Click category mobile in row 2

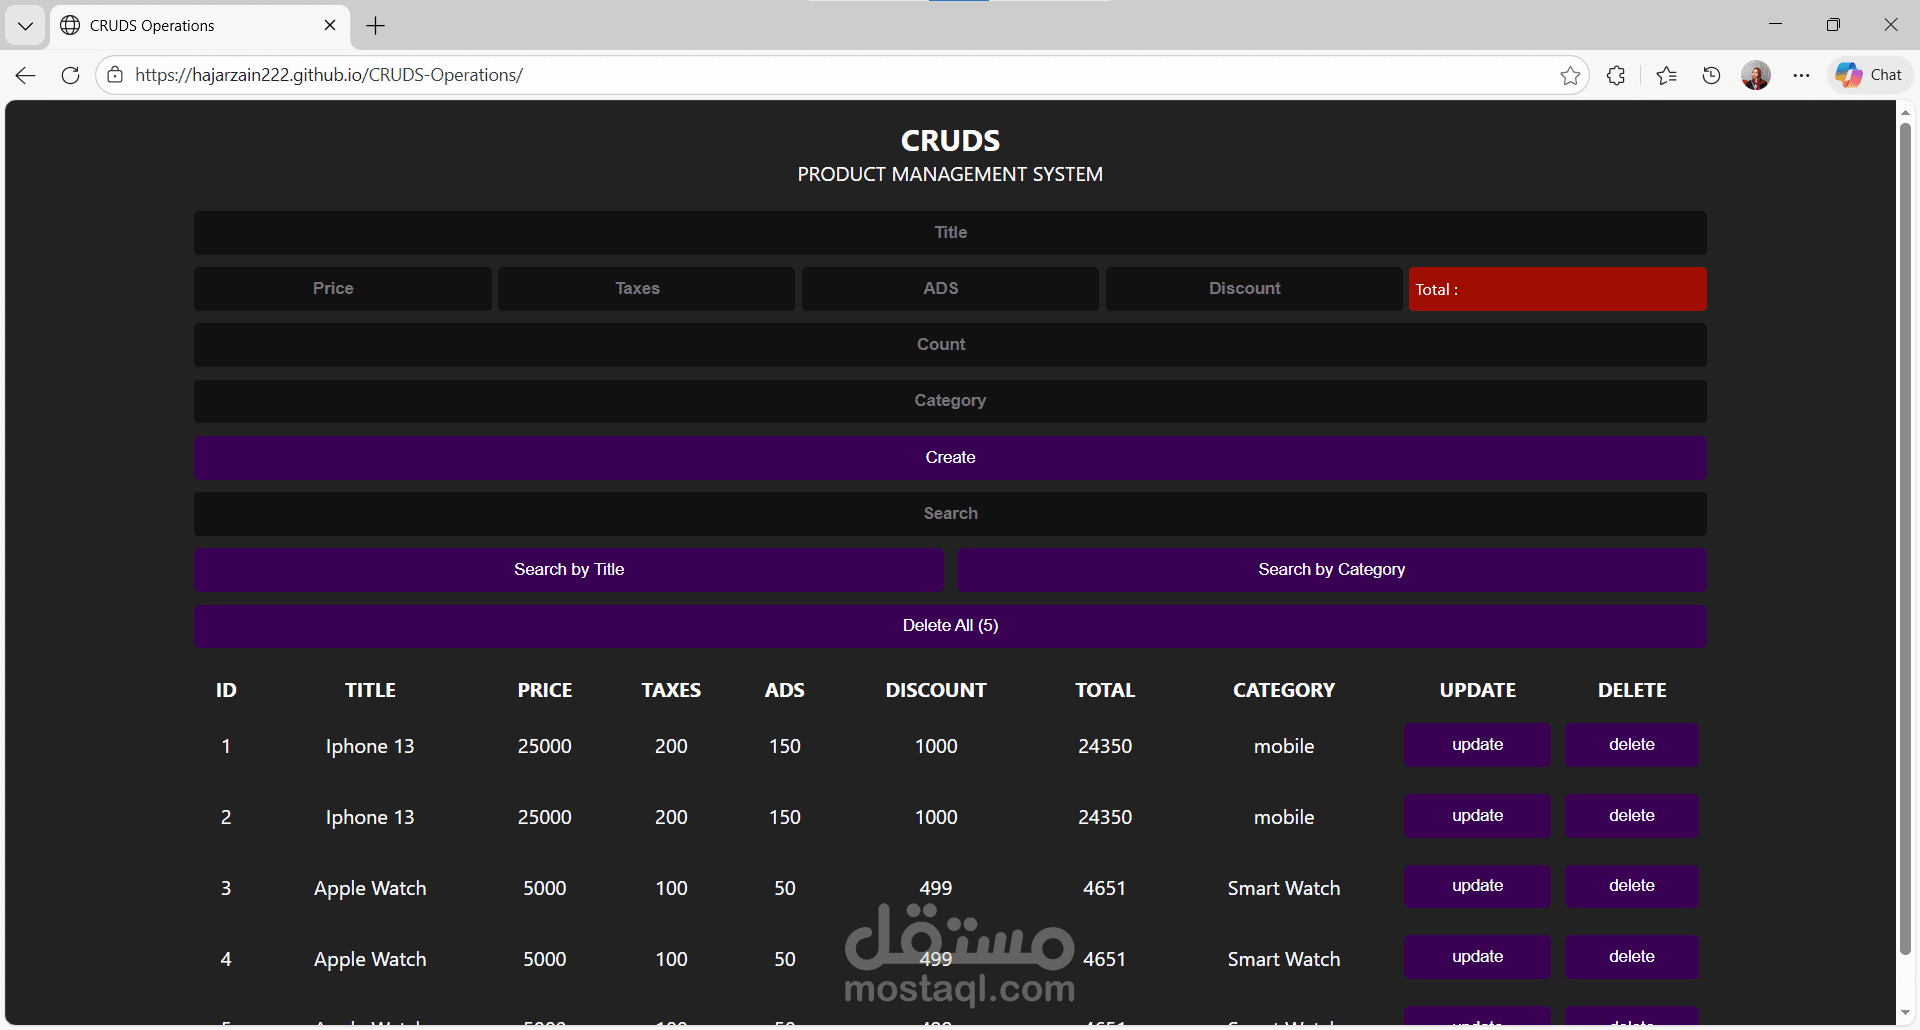point(1284,817)
